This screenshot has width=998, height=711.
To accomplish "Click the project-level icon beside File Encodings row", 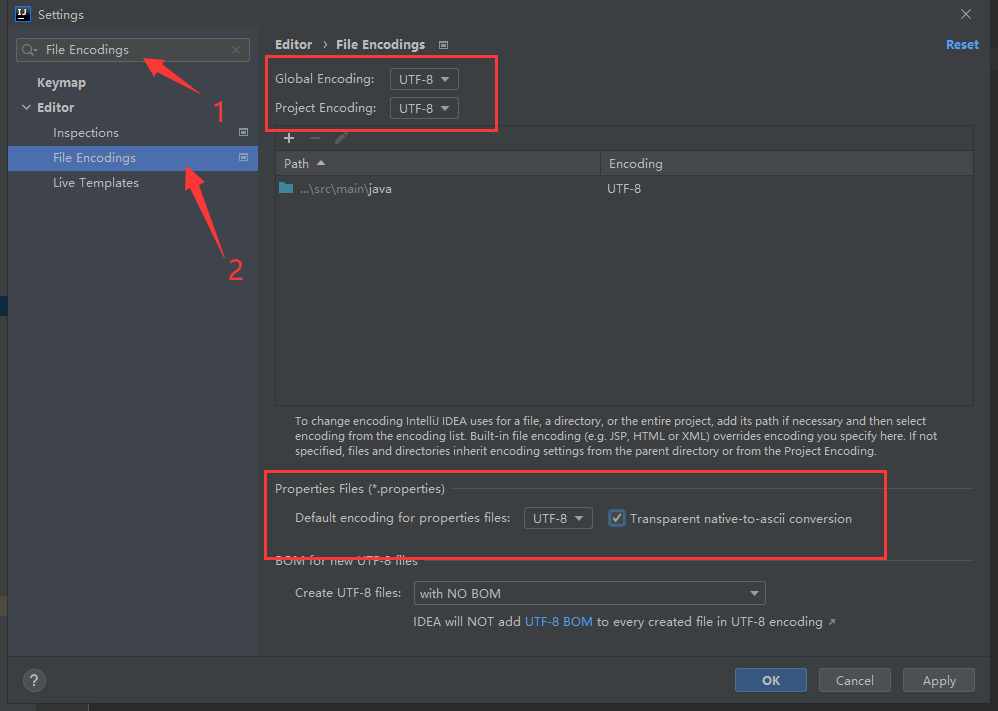I will pyautogui.click(x=243, y=157).
